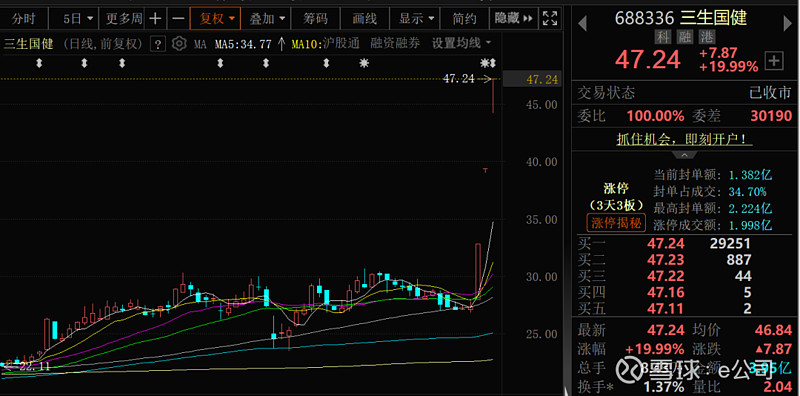The height and width of the screenshot is (396, 800).
Task: Click 买三 bid price 47.22 row
Action: point(684,277)
